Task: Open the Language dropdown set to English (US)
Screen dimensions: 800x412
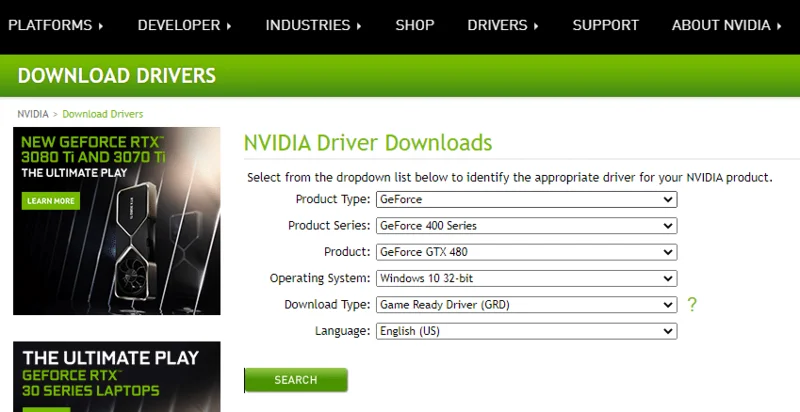Action: (x=527, y=331)
